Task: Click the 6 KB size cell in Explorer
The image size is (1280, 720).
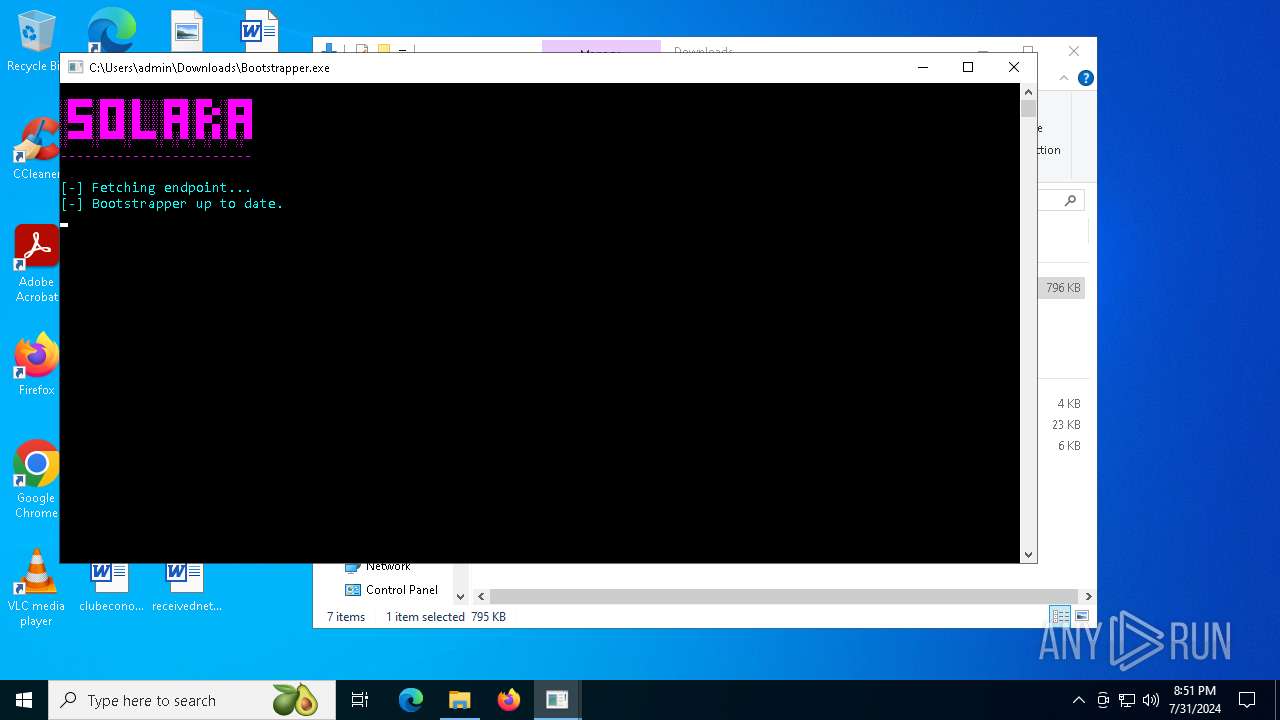Action: [1069, 446]
